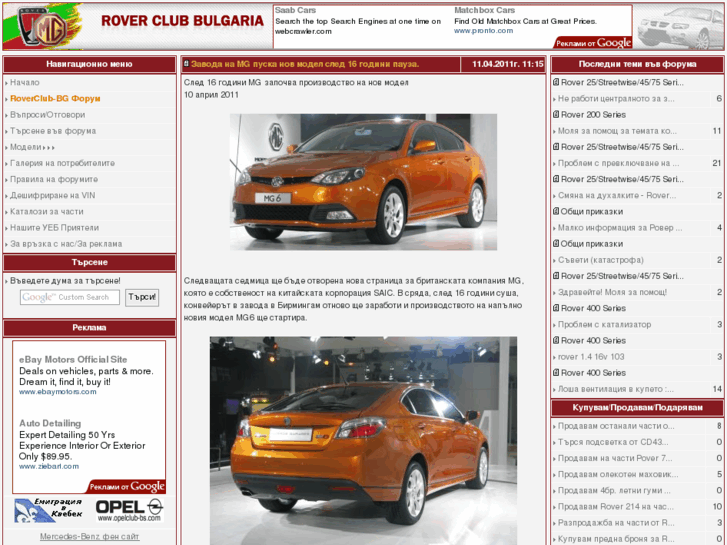Click the Google ads badge in the sidebar ad
The width and height of the screenshot is (727, 545).
point(127,486)
